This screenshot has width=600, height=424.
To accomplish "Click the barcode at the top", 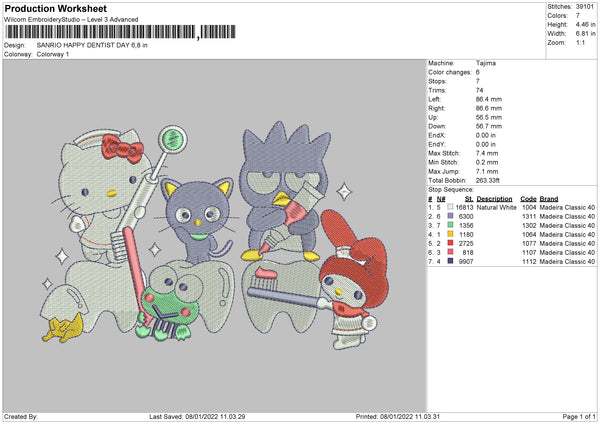I will click(121, 32).
